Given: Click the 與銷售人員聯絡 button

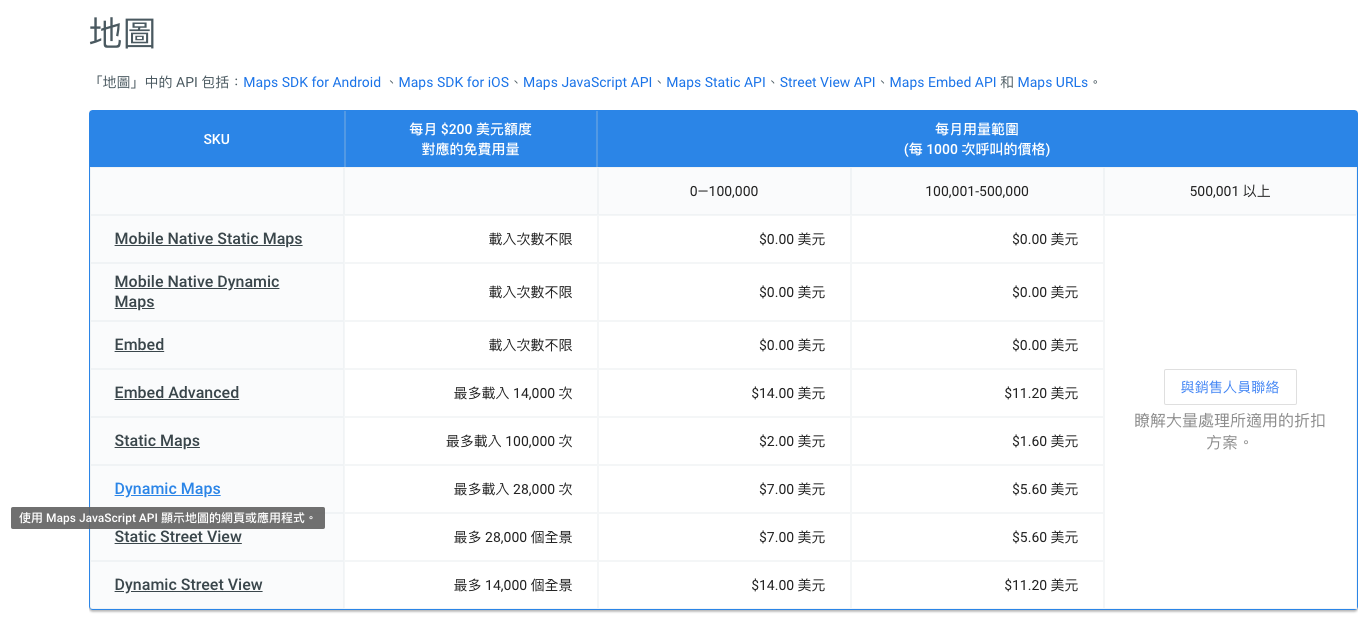Looking at the screenshot, I should (1230, 387).
